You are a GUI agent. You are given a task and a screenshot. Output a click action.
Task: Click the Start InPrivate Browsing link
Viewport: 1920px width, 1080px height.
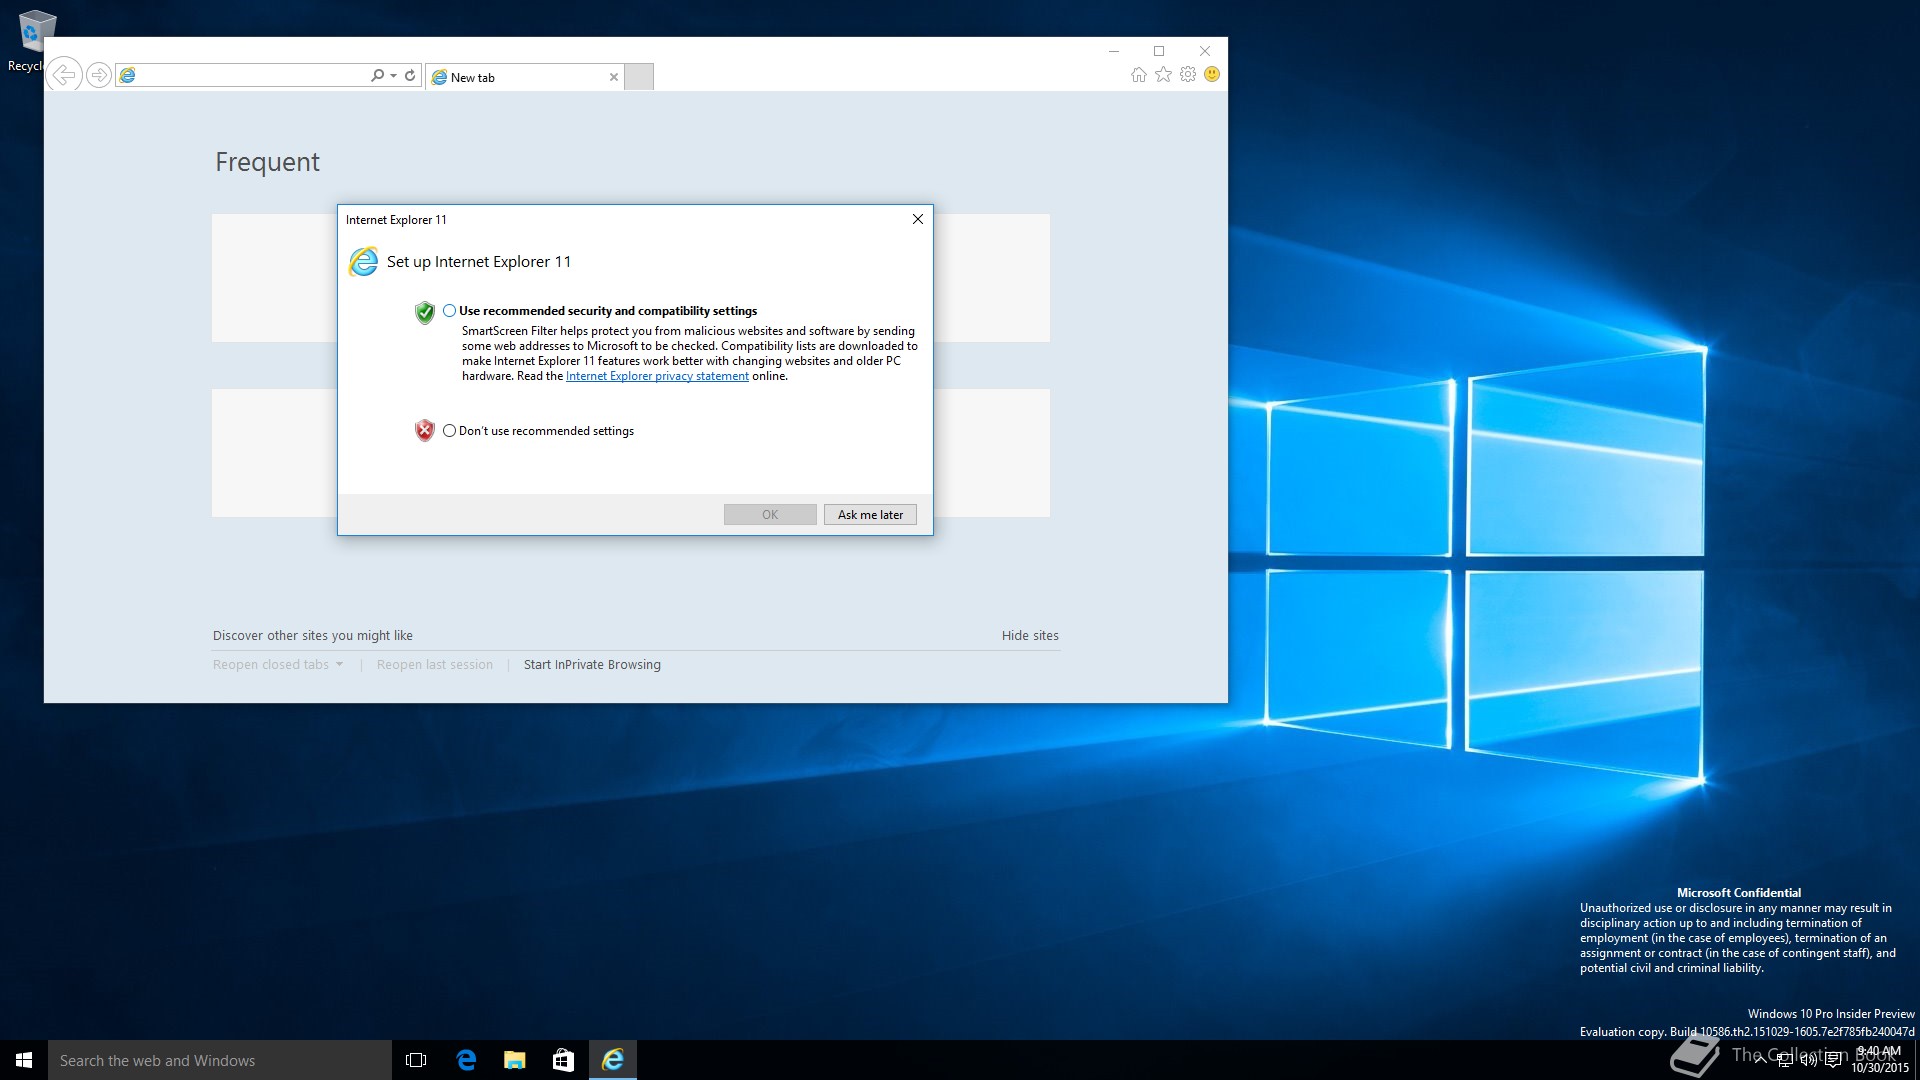click(x=592, y=665)
